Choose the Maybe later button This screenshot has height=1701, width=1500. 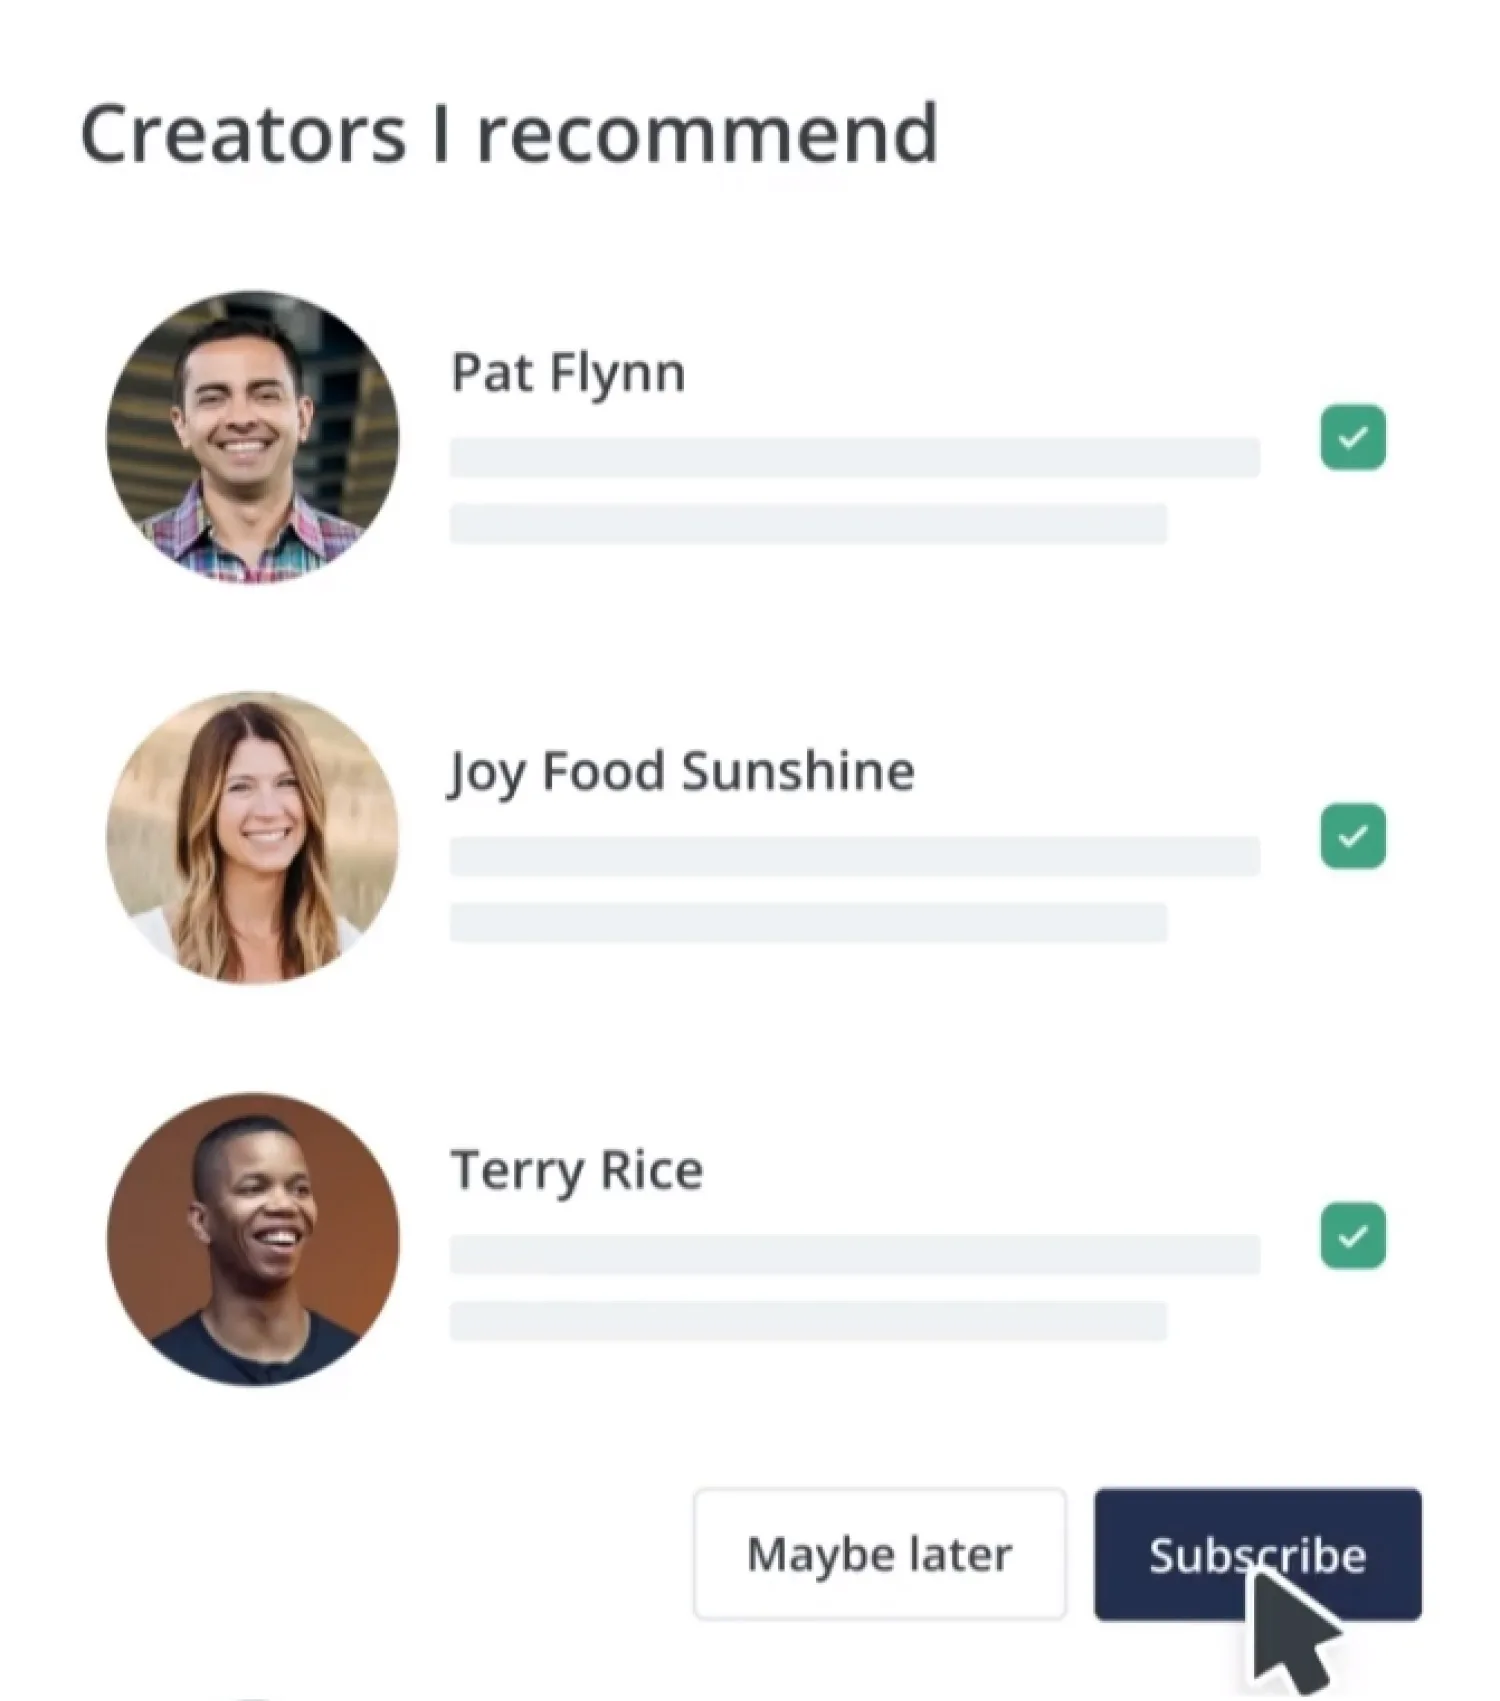[x=879, y=1554]
